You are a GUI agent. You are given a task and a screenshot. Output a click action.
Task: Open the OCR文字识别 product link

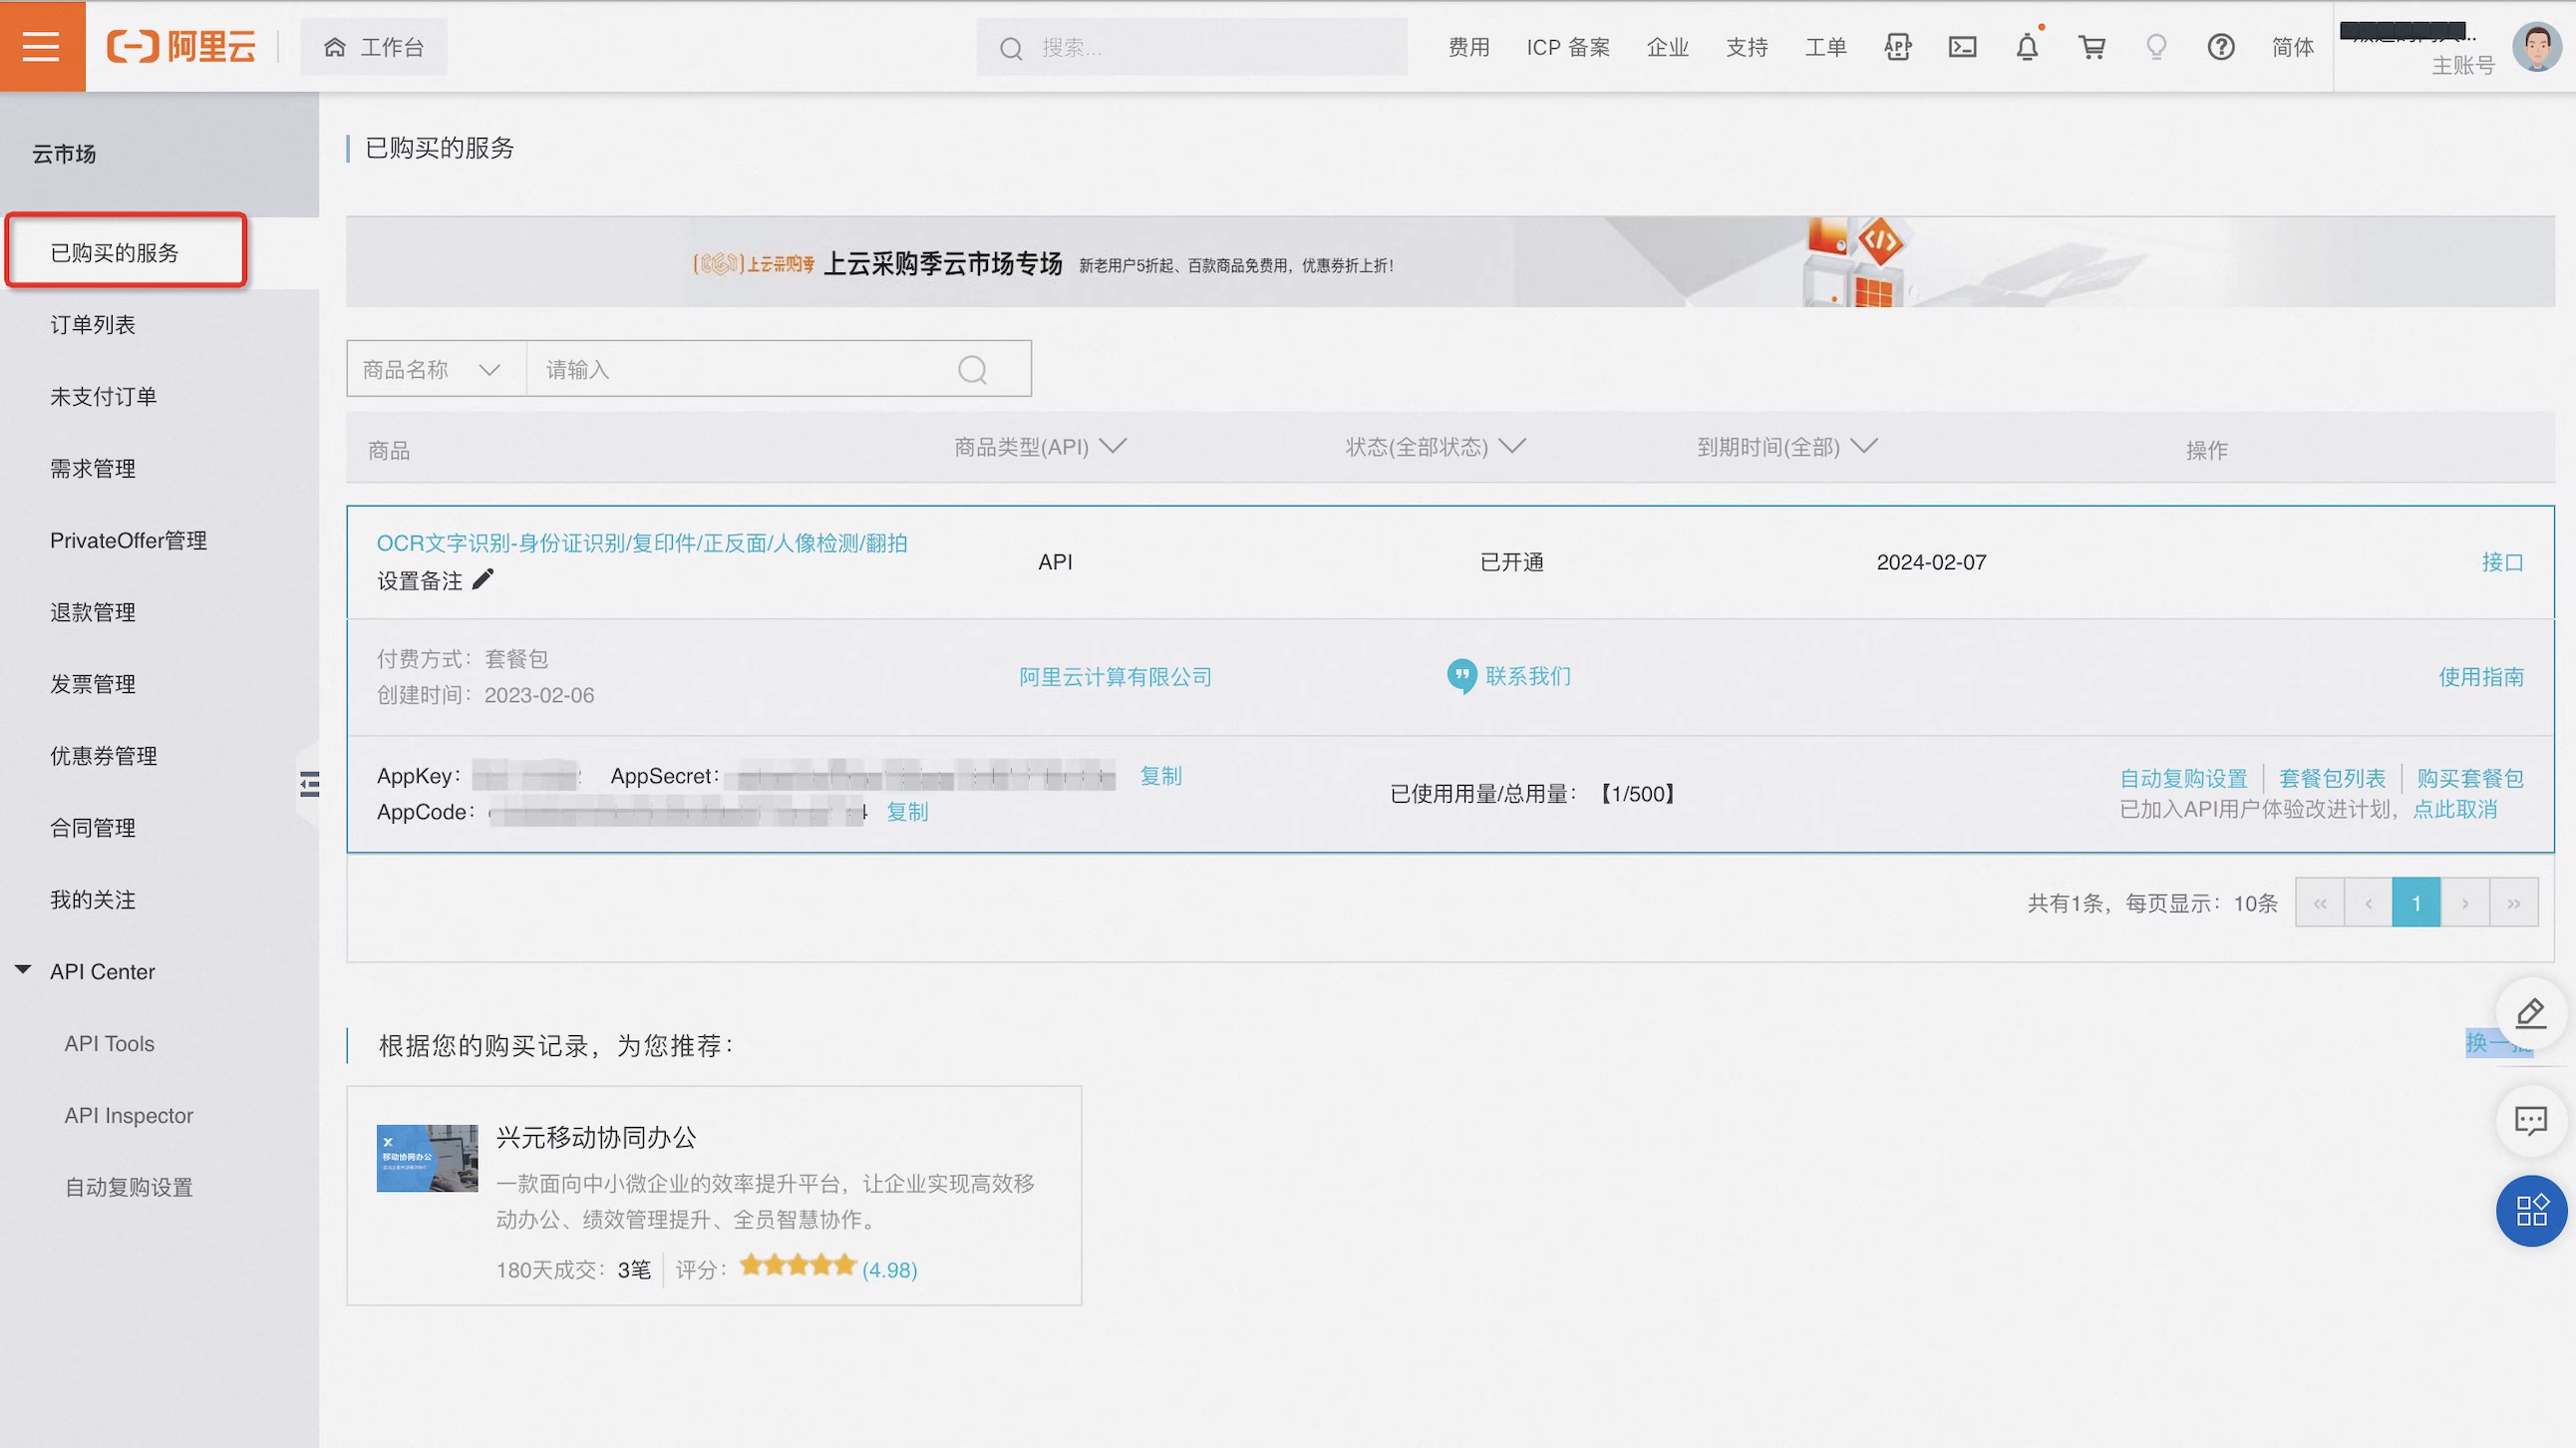point(642,543)
